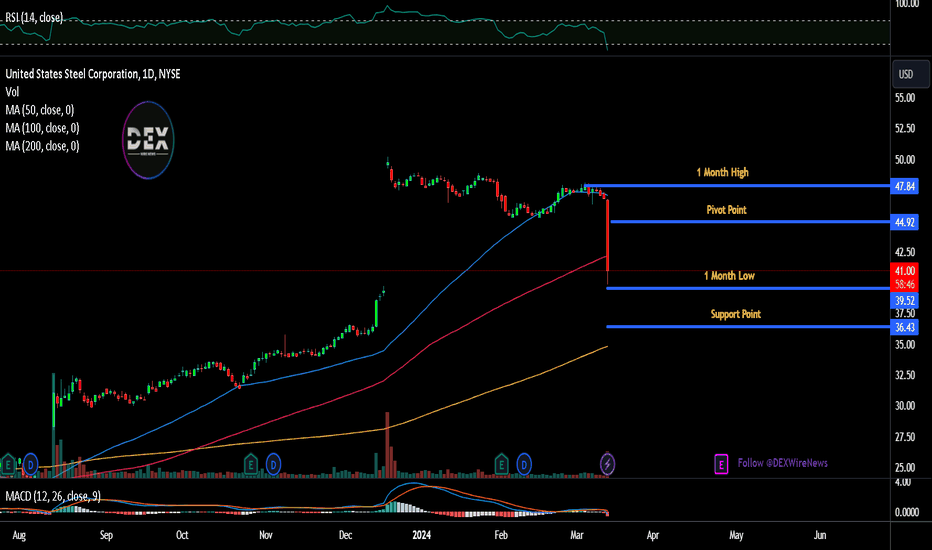Click the 0.0000 MACD axis value
The height and width of the screenshot is (550, 932).
(x=906, y=512)
